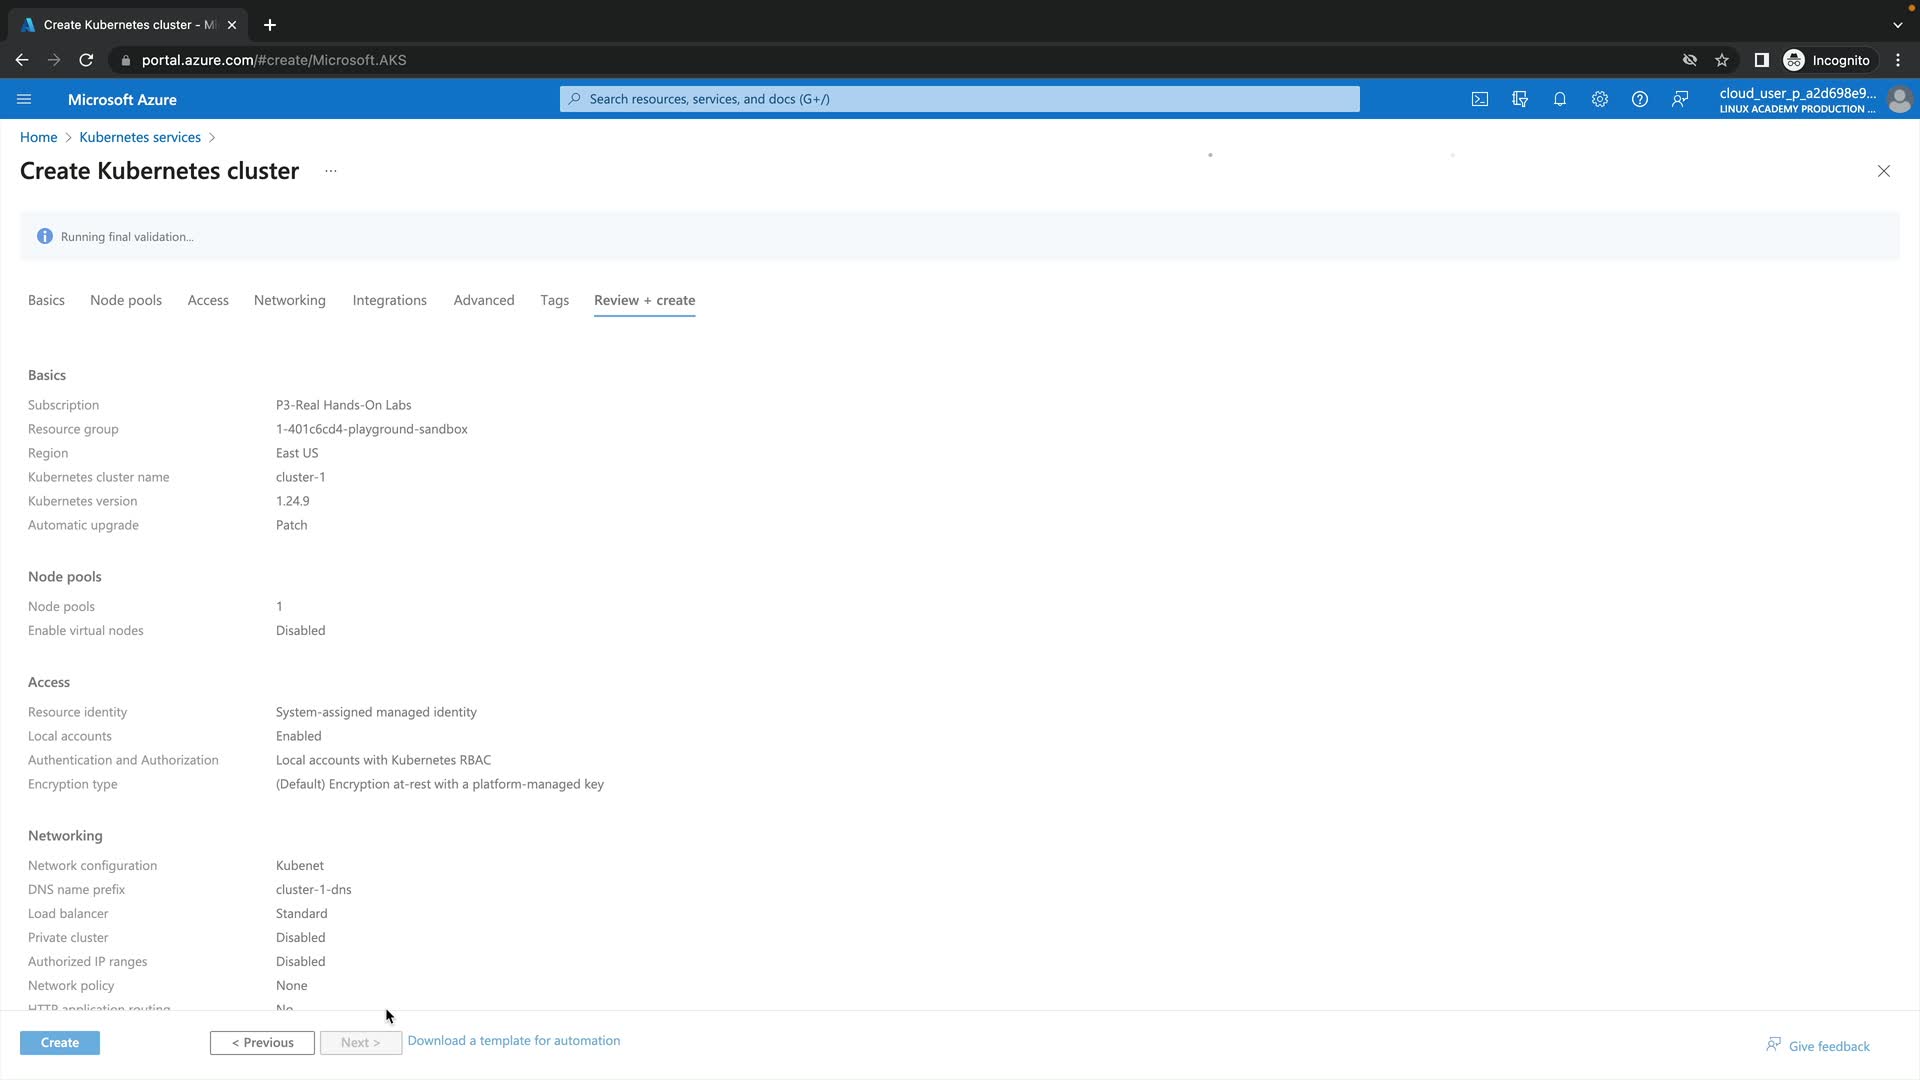This screenshot has height=1080, width=1920.
Task: Open the Directories and subscriptions filter icon
Action: (1519, 99)
